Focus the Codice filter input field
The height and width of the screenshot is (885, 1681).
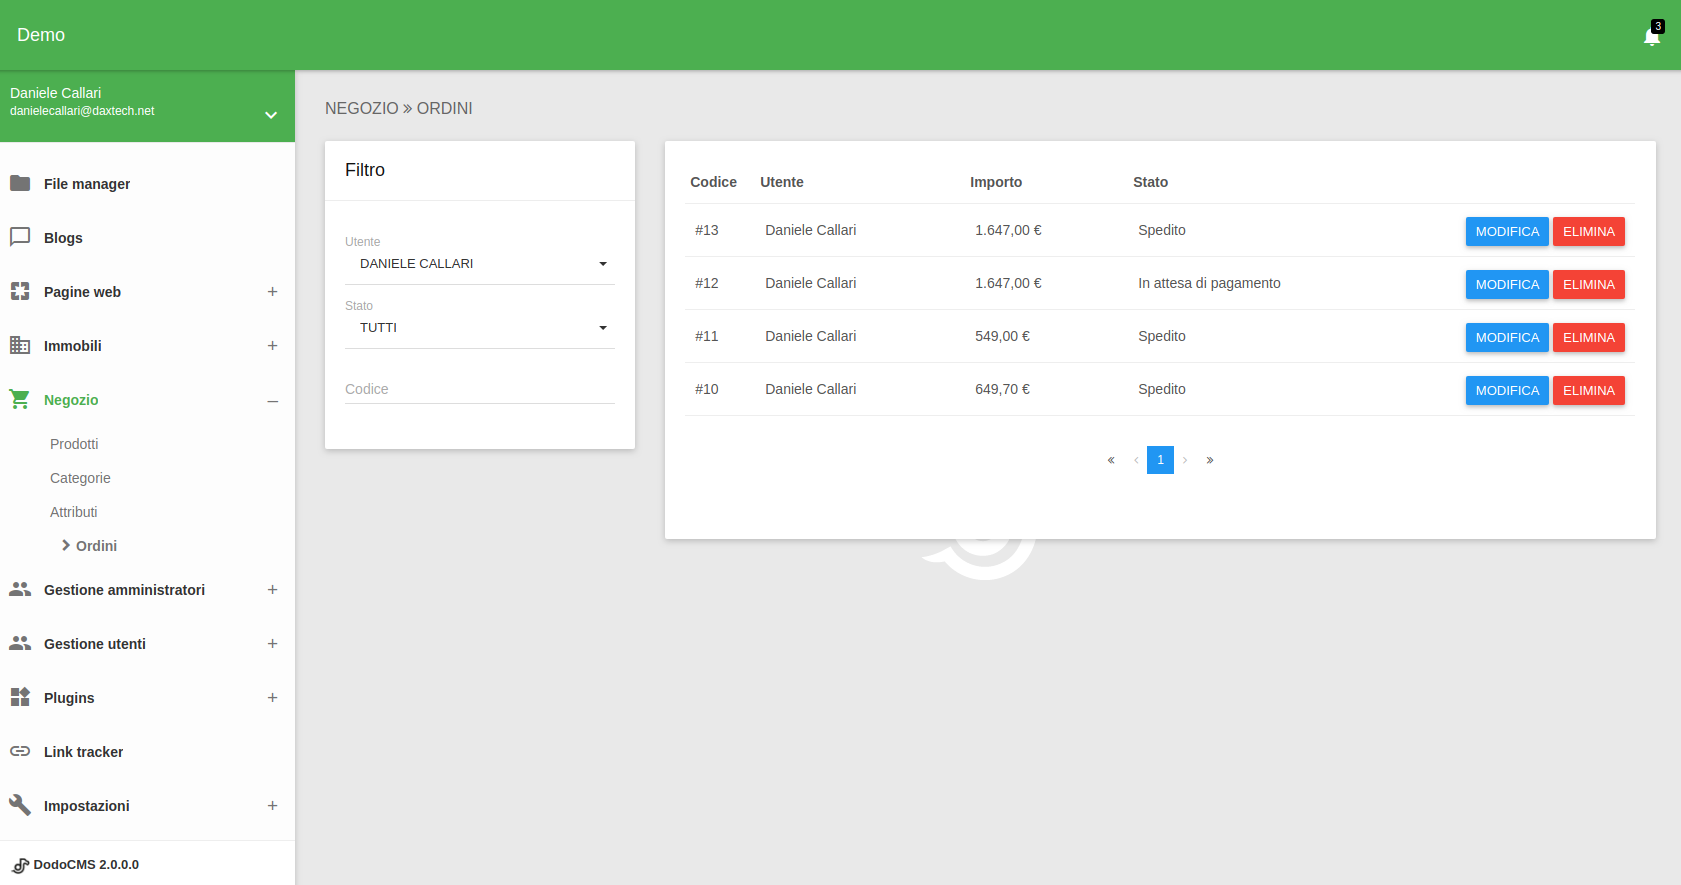coord(480,389)
